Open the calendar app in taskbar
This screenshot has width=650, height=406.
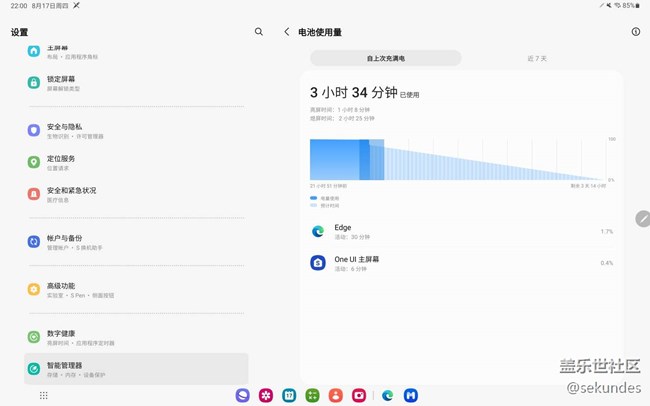point(289,395)
